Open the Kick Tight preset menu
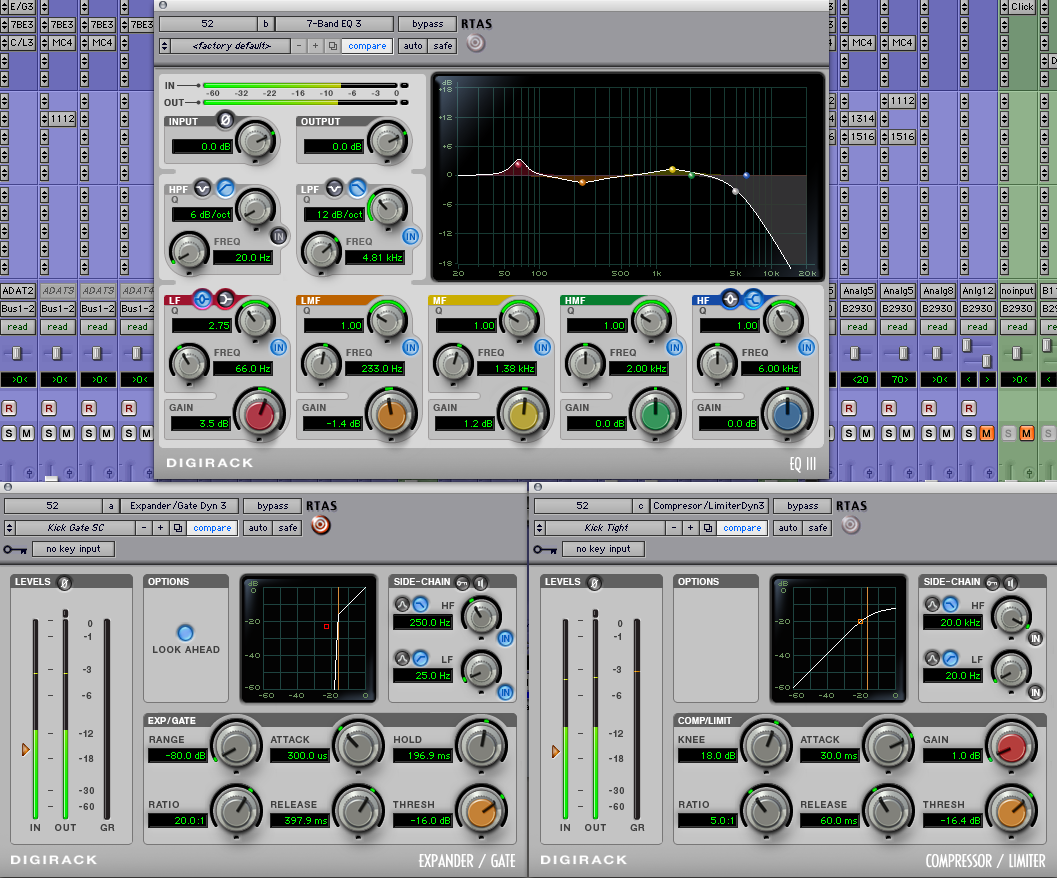This screenshot has height=878, width=1057. [605, 528]
